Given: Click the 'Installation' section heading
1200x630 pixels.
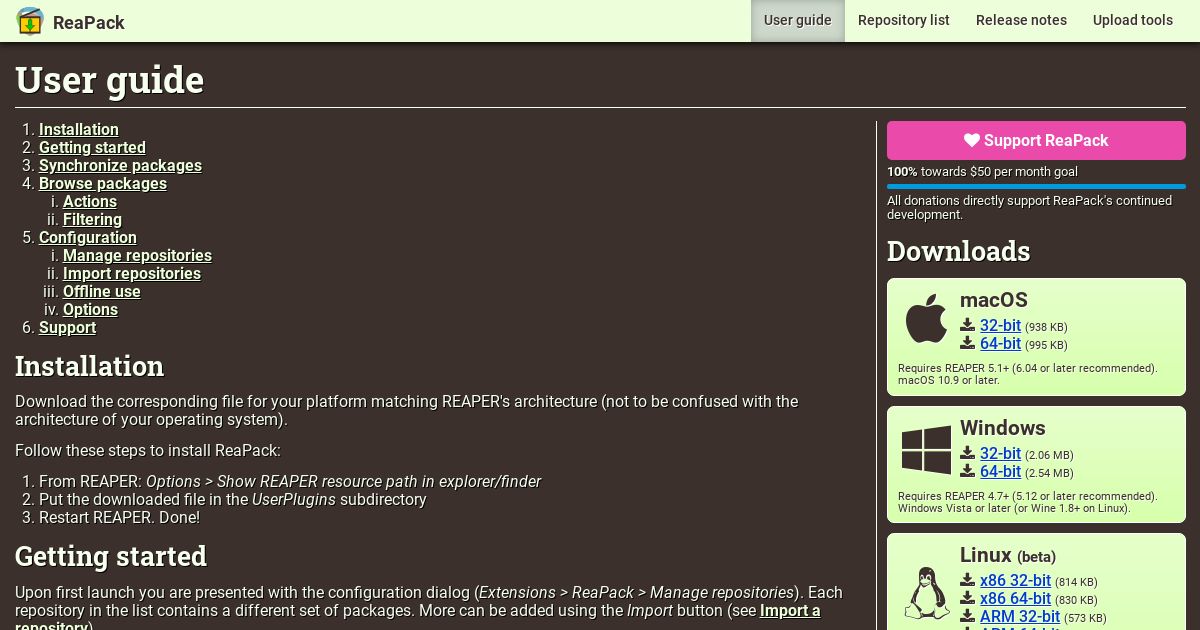Looking at the screenshot, I should (x=89, y=366).
